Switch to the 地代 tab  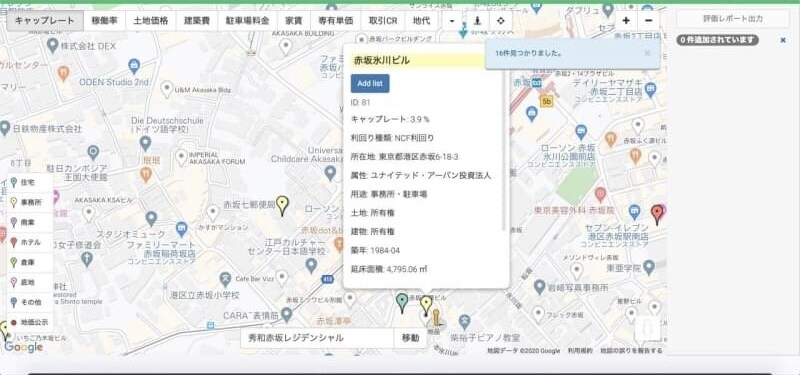pyautogui.click(x=421, y=21)
